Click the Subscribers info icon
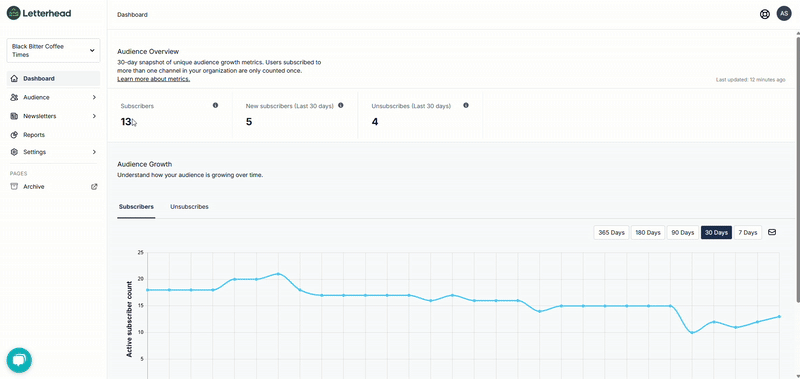 pyautogui.click(x=215, y=105)
